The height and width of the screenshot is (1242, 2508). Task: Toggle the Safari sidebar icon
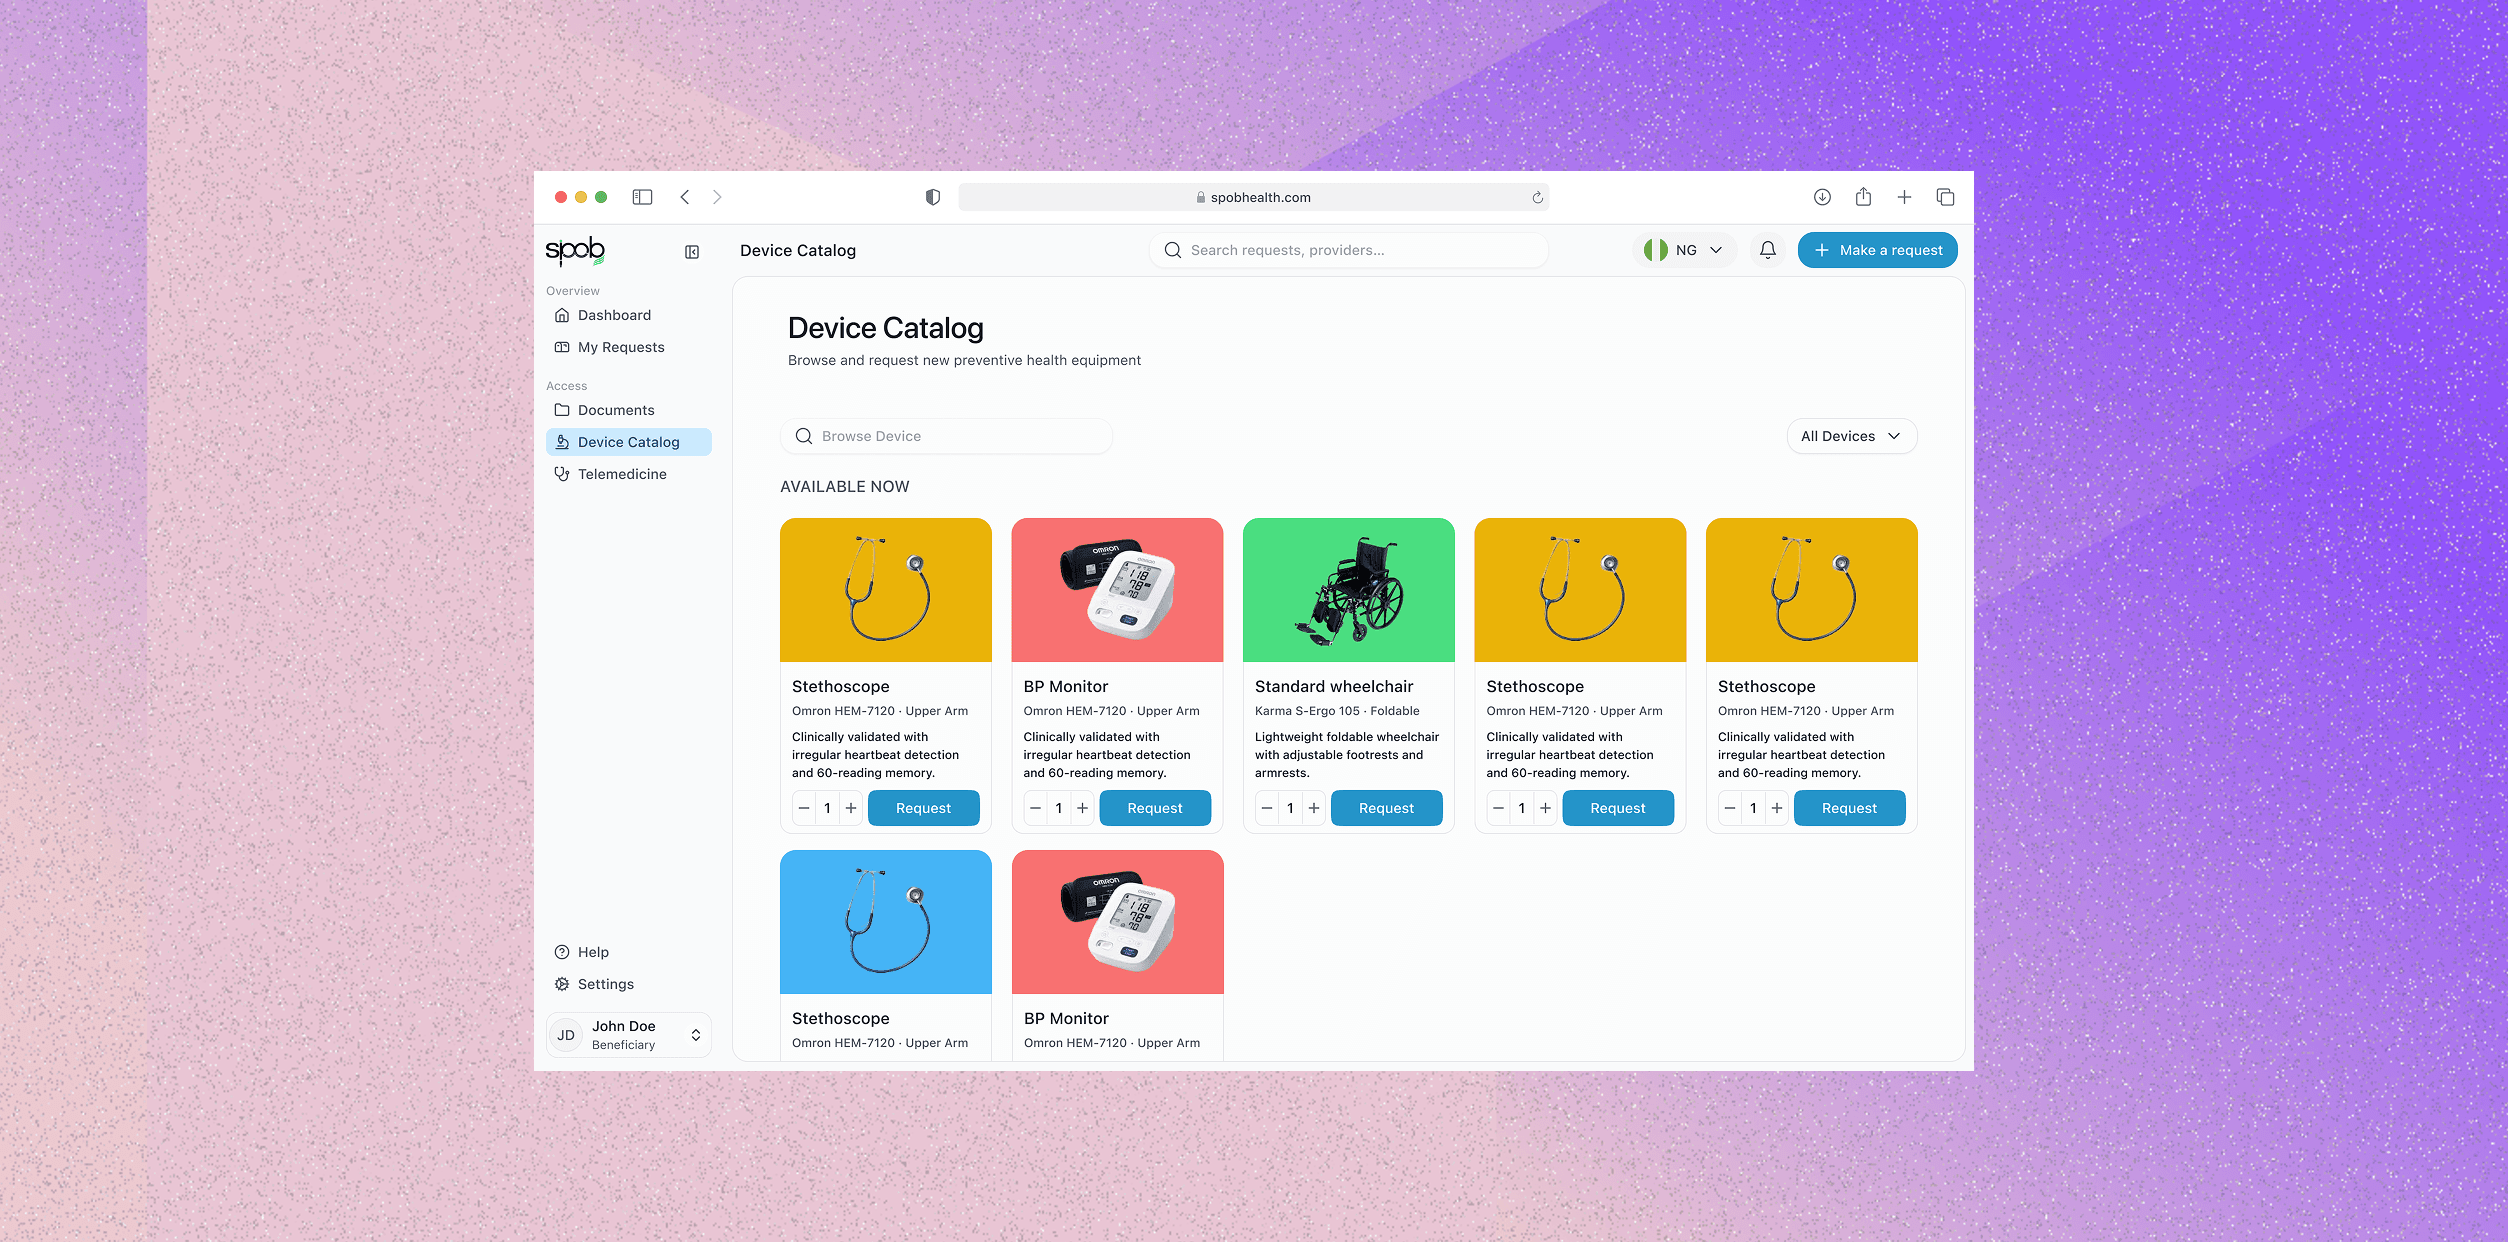click(642, 197)
